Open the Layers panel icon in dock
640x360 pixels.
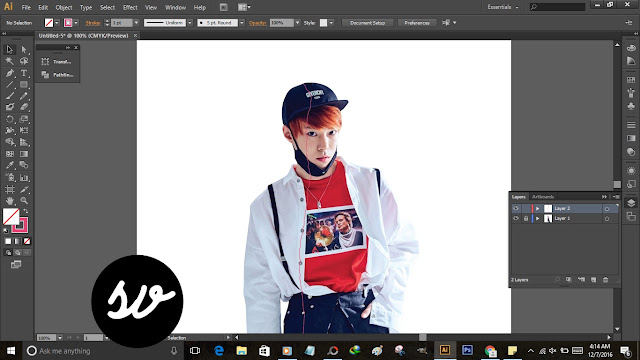click(x=631, y=203)
